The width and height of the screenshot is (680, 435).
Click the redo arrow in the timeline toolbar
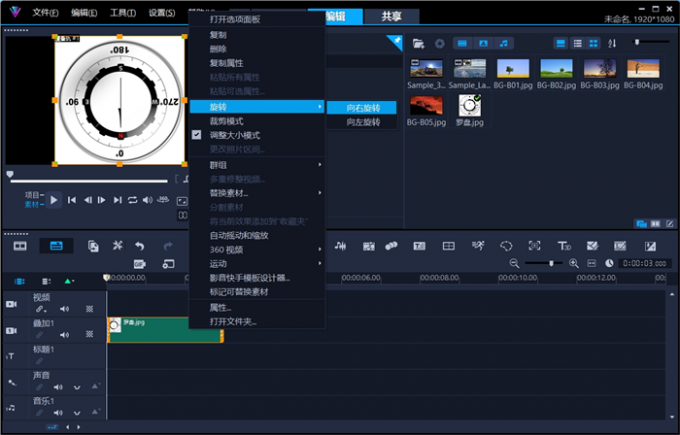(x=168, y=246)
